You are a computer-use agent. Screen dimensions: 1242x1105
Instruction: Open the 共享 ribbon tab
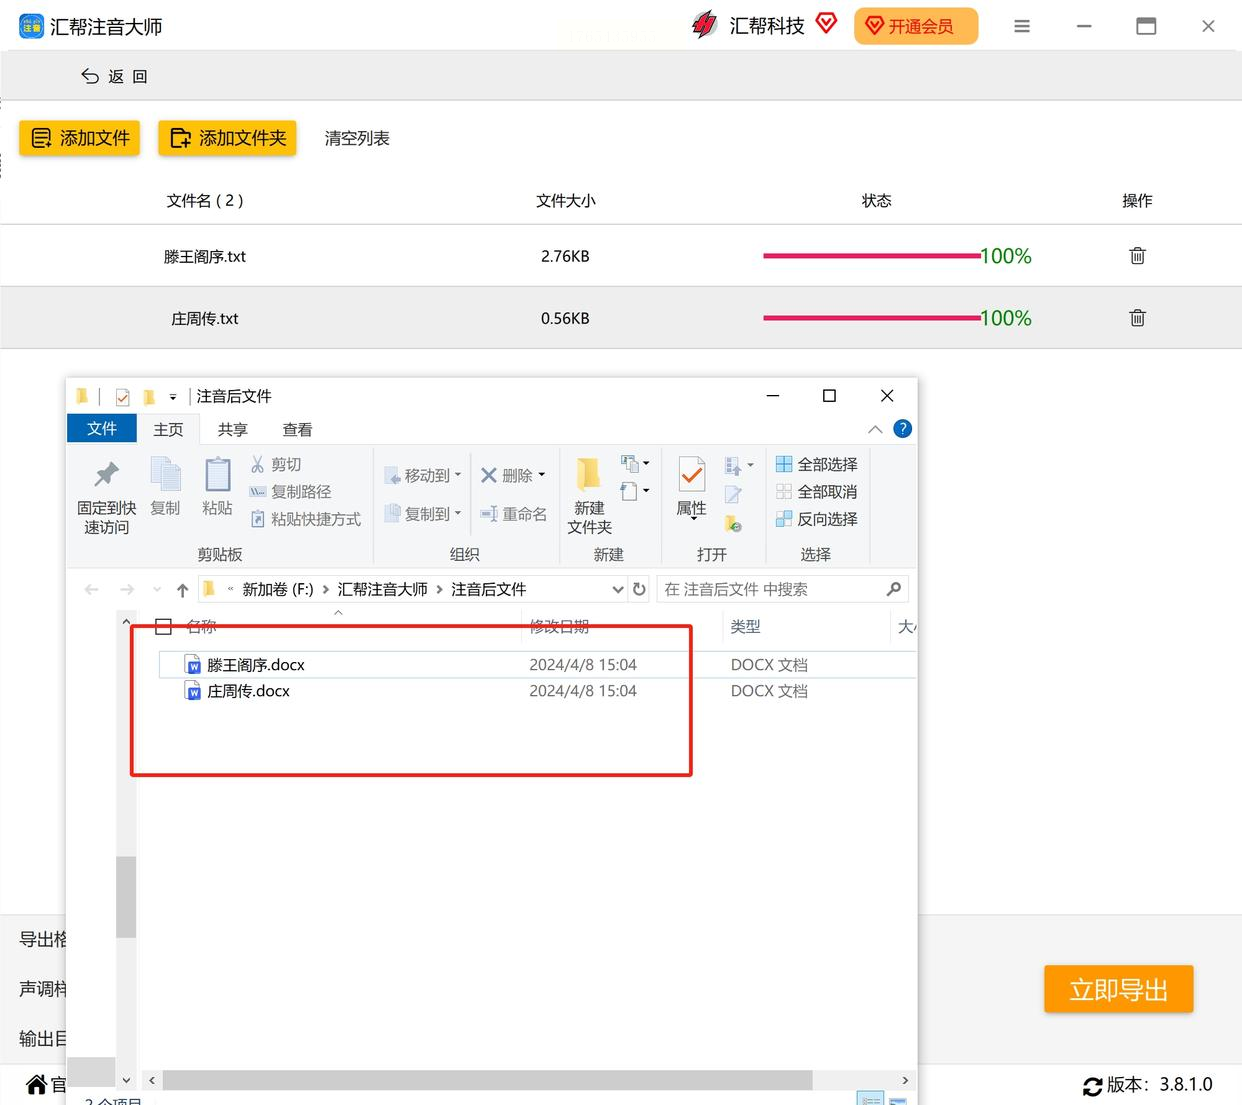(x=232, y=429)
